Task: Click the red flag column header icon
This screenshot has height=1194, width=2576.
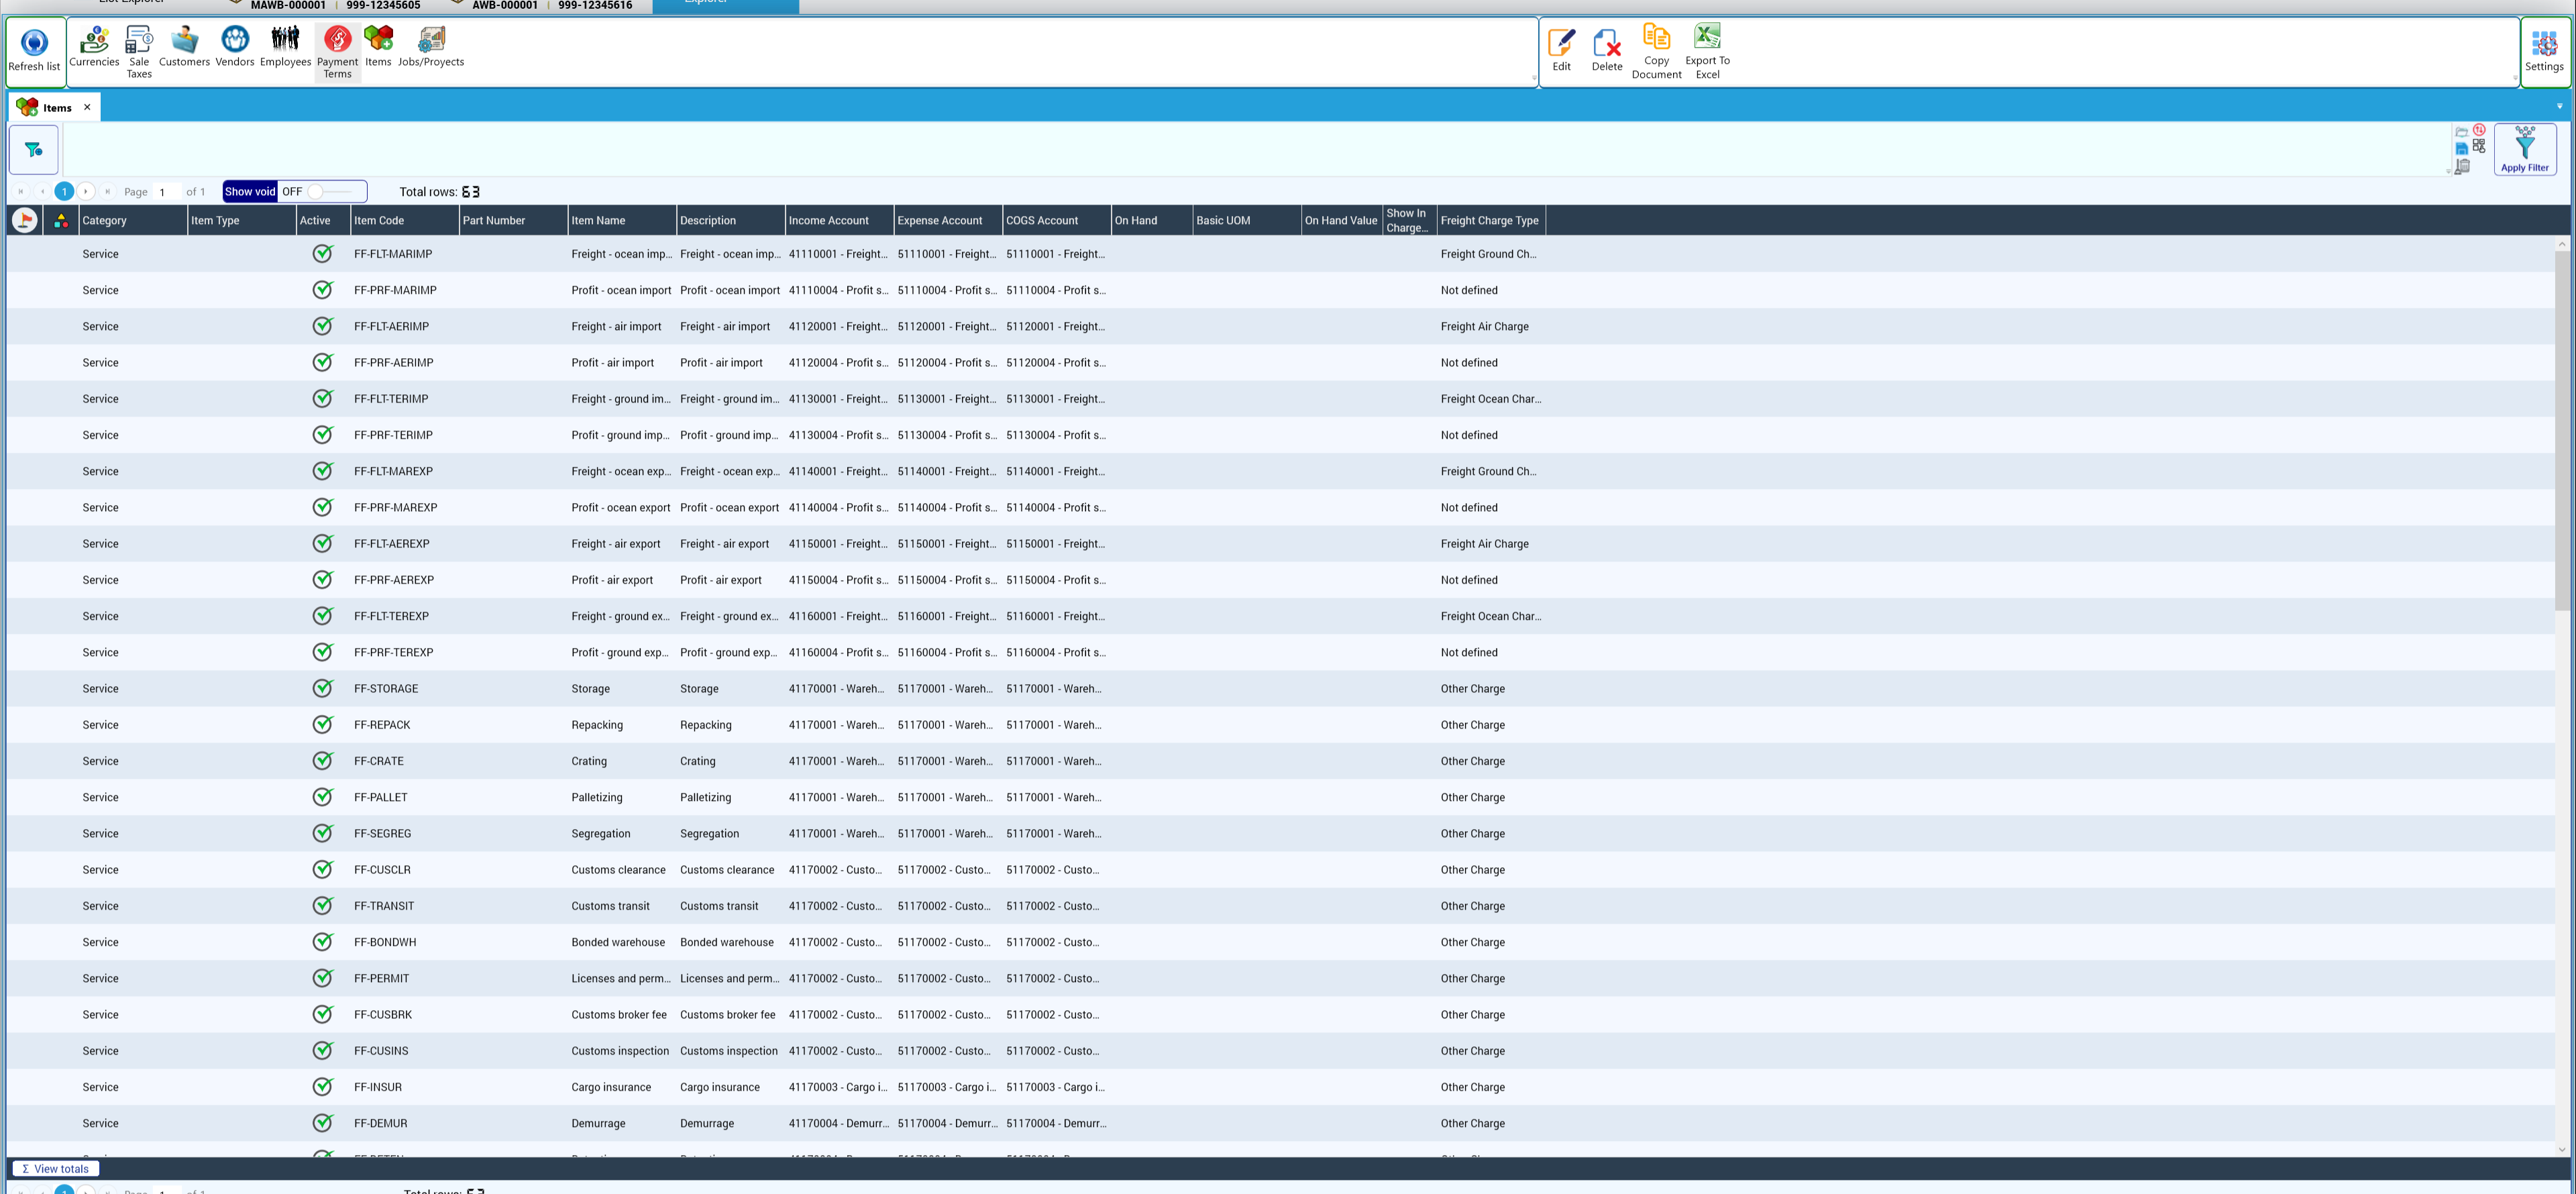Action: tap(25, 220)
